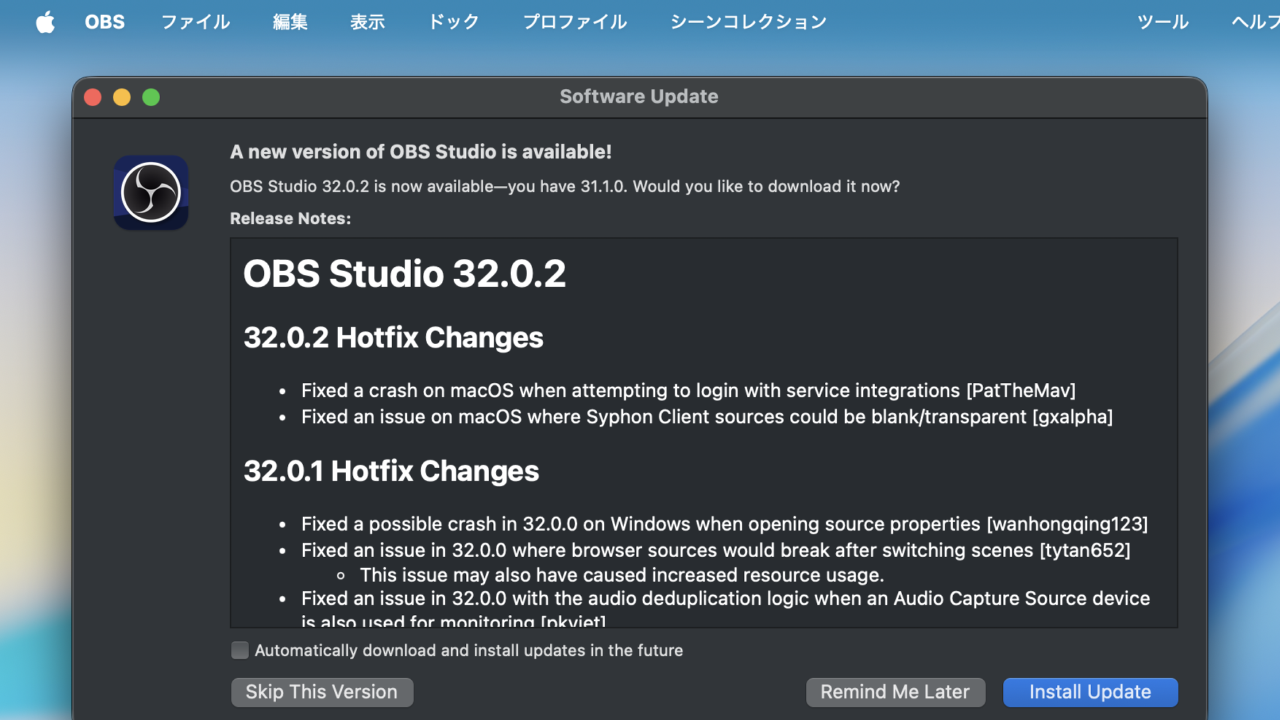Open the 編集 menu

(290, 22)
